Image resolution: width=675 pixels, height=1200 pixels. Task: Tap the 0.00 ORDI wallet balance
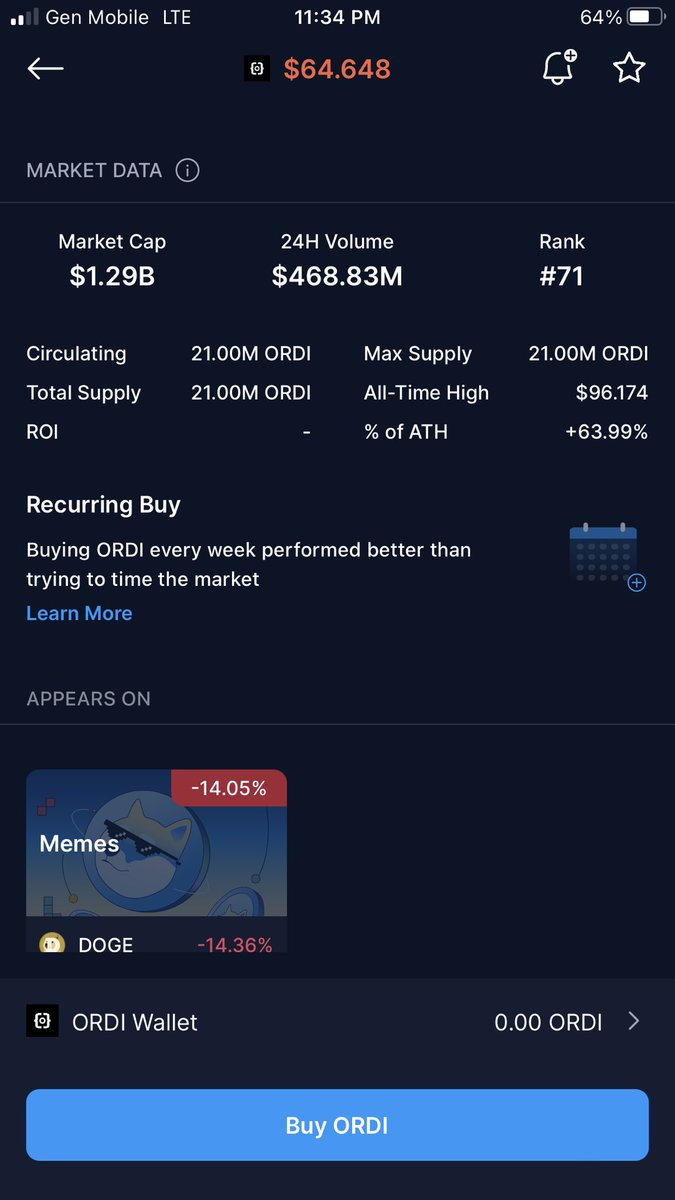[x=548, y=1022]
